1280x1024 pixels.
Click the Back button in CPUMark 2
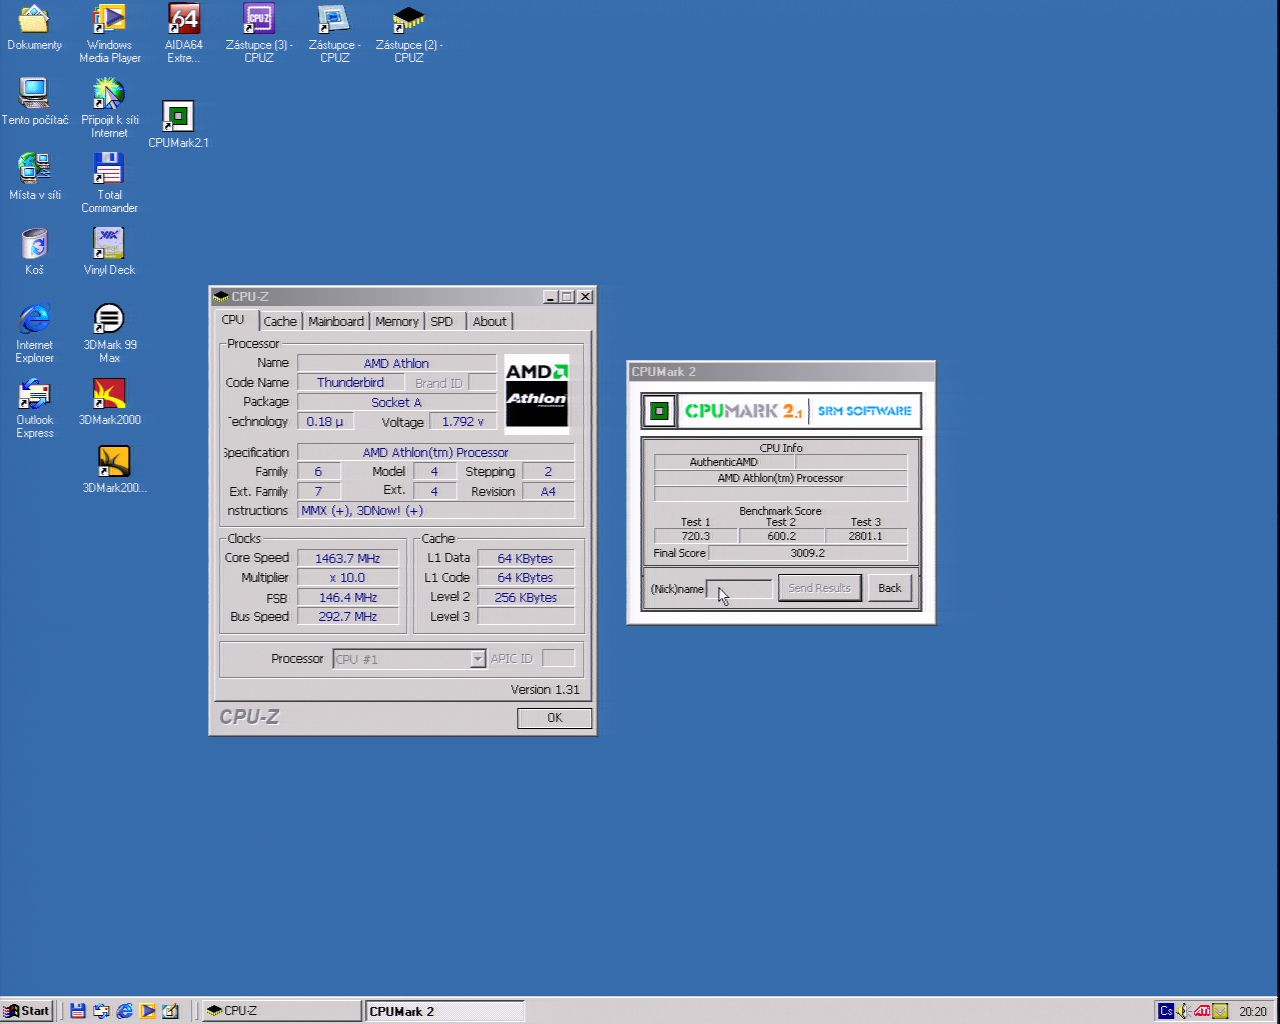[890, 588]
